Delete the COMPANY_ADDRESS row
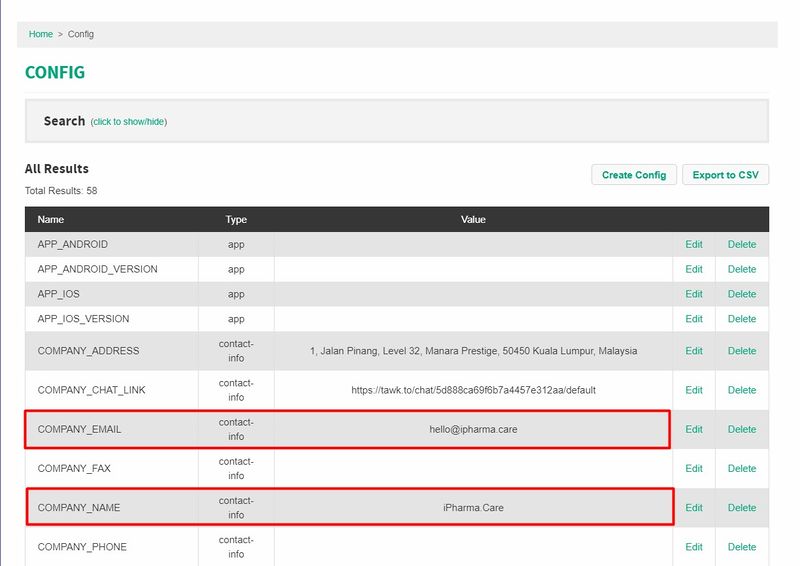 [742, 351]
